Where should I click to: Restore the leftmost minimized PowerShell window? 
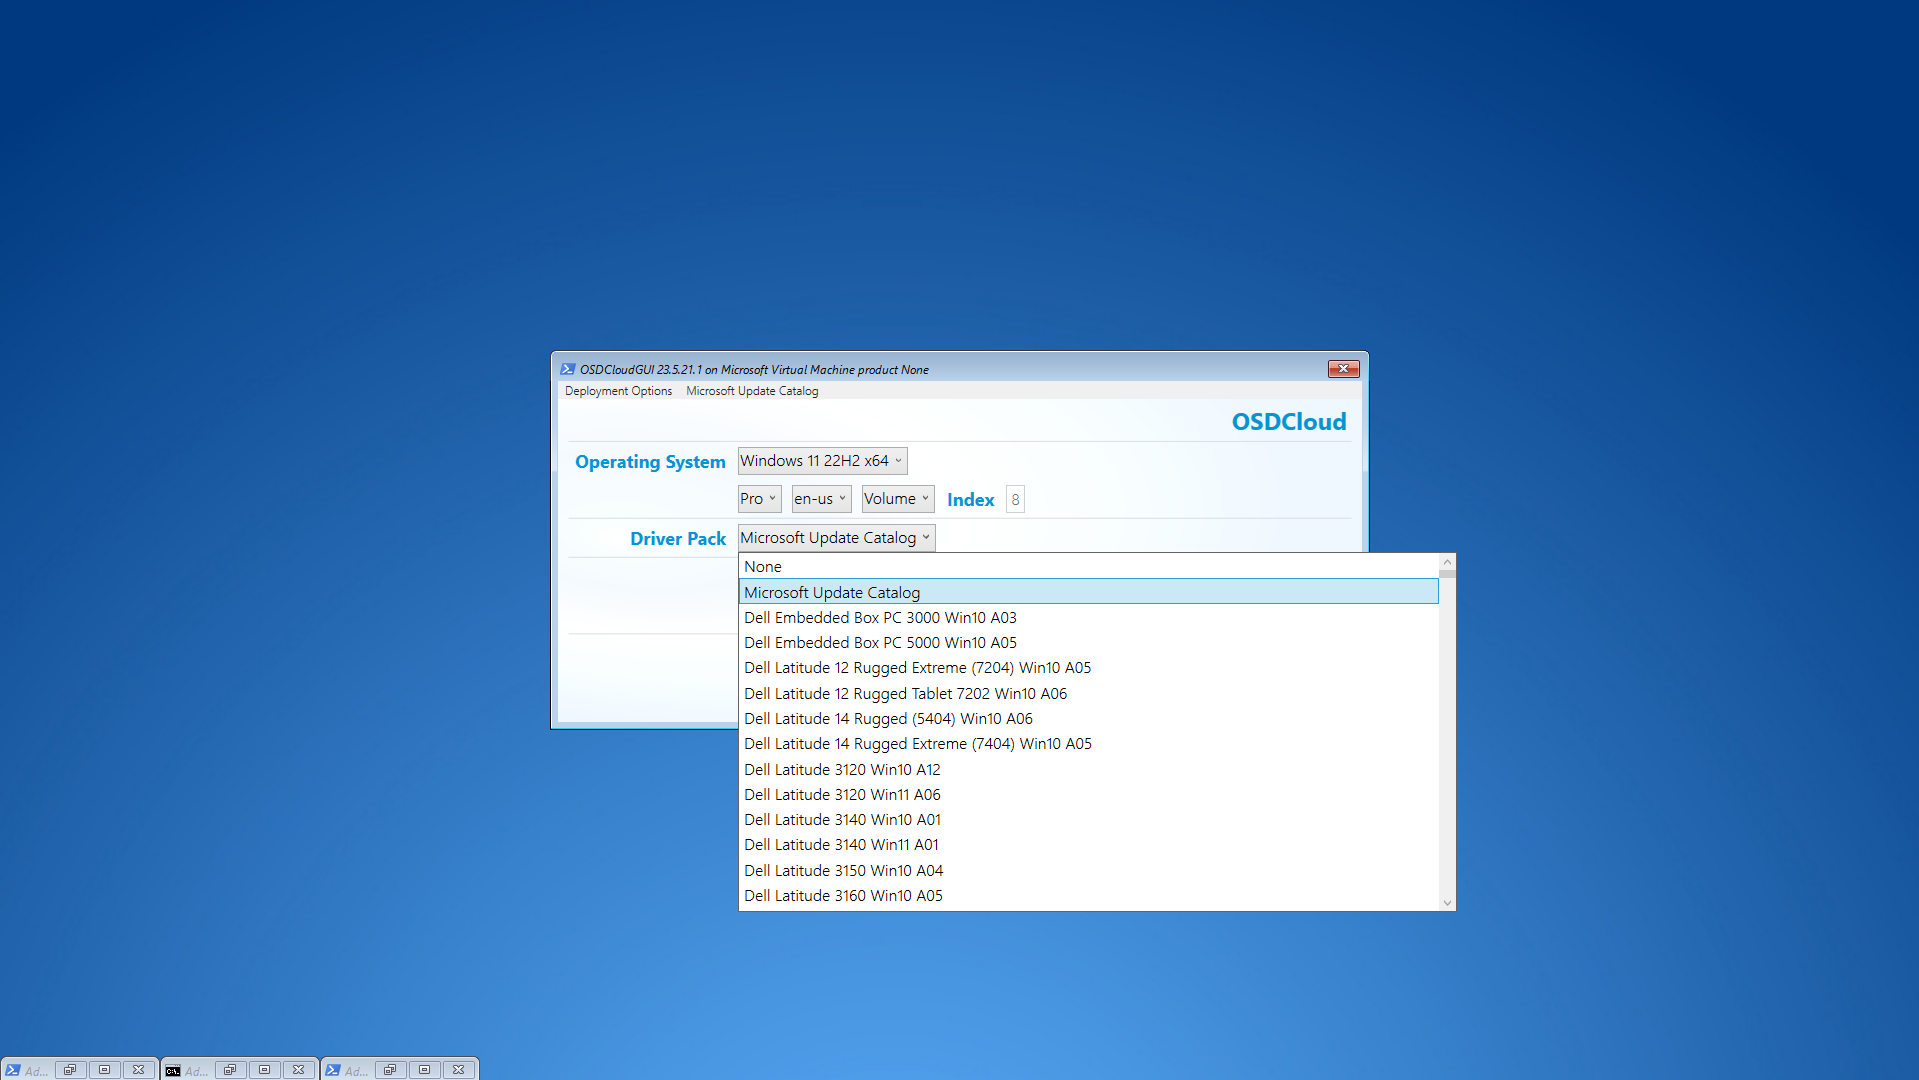[x=70, y=1069]
